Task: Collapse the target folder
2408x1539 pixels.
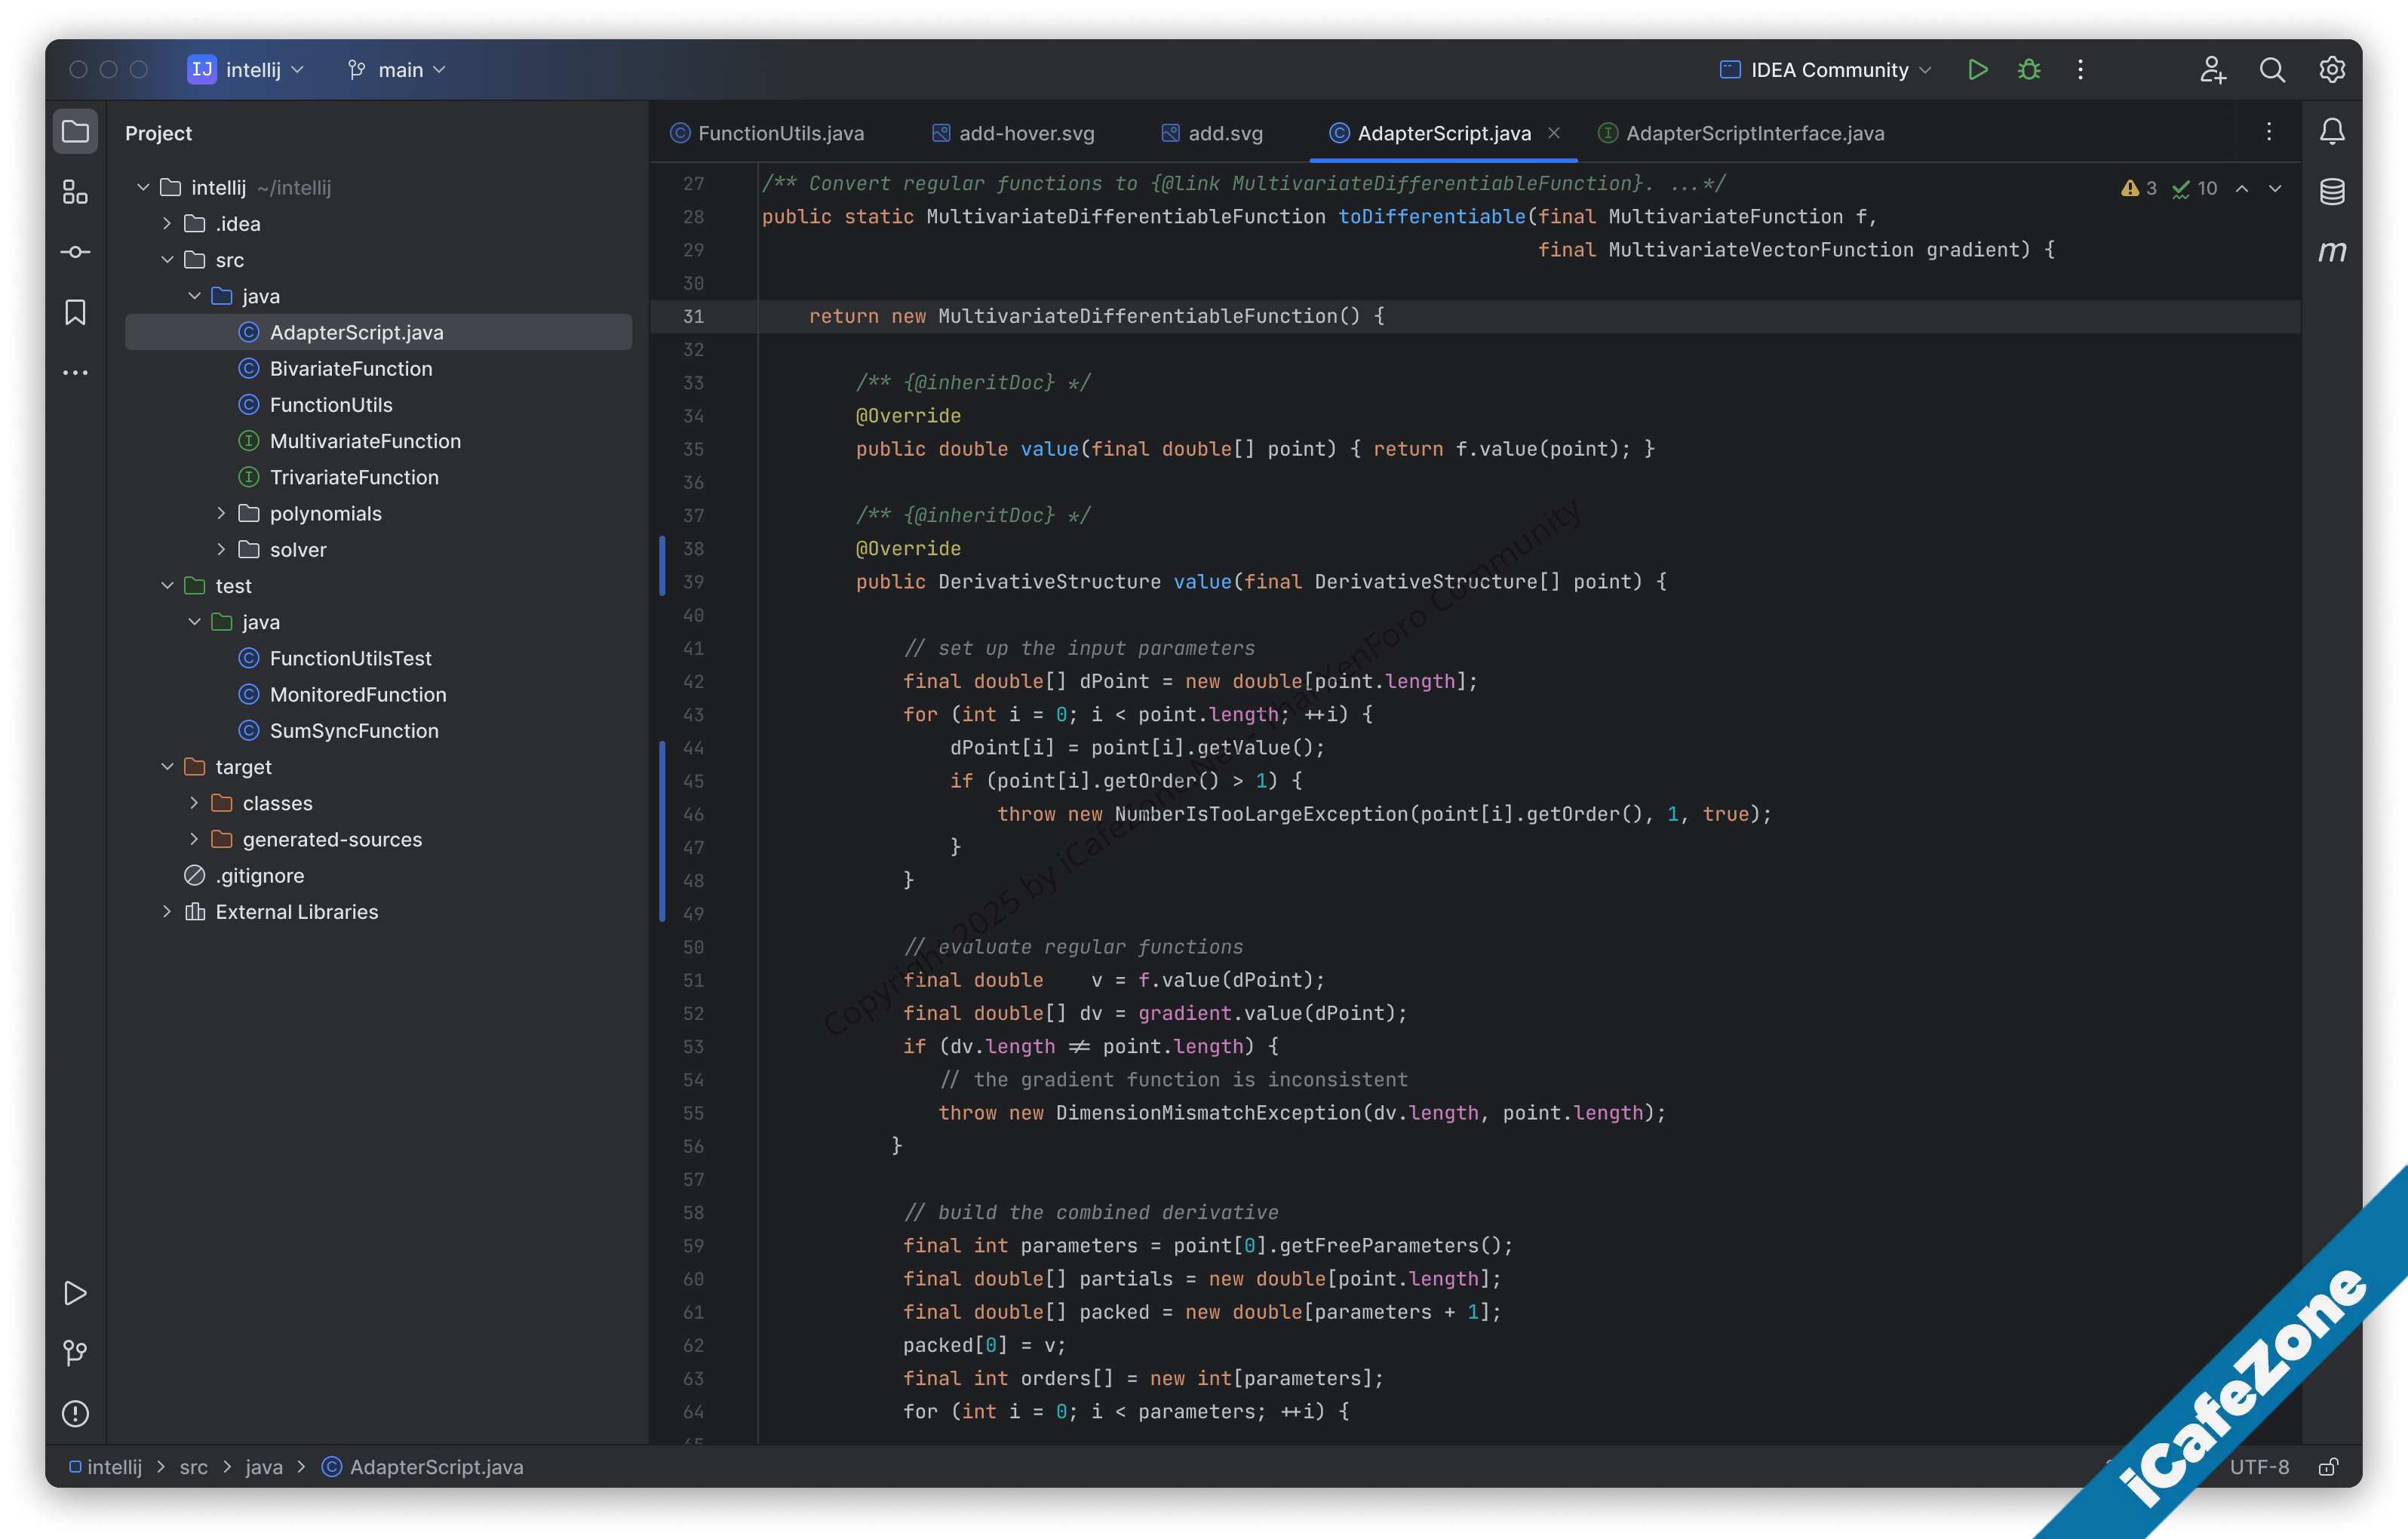Action: tap(167, 766)
